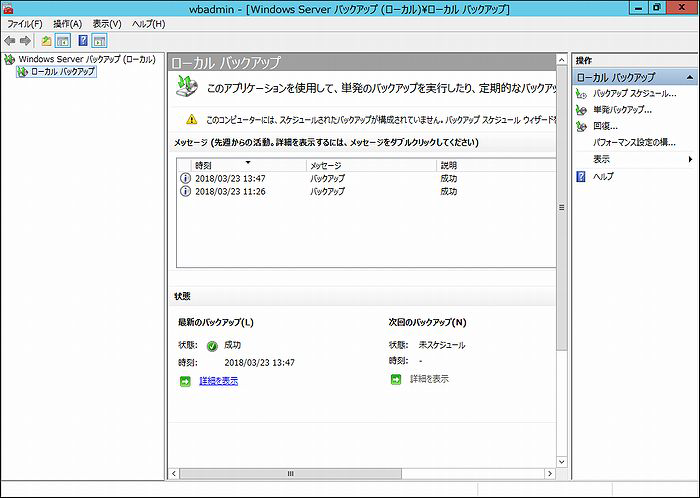This screenshot has height=498, width=700.
Task: Click the ローカル バックアップ tree node icon
Action: pyautogui.click(x=22, y=71)
